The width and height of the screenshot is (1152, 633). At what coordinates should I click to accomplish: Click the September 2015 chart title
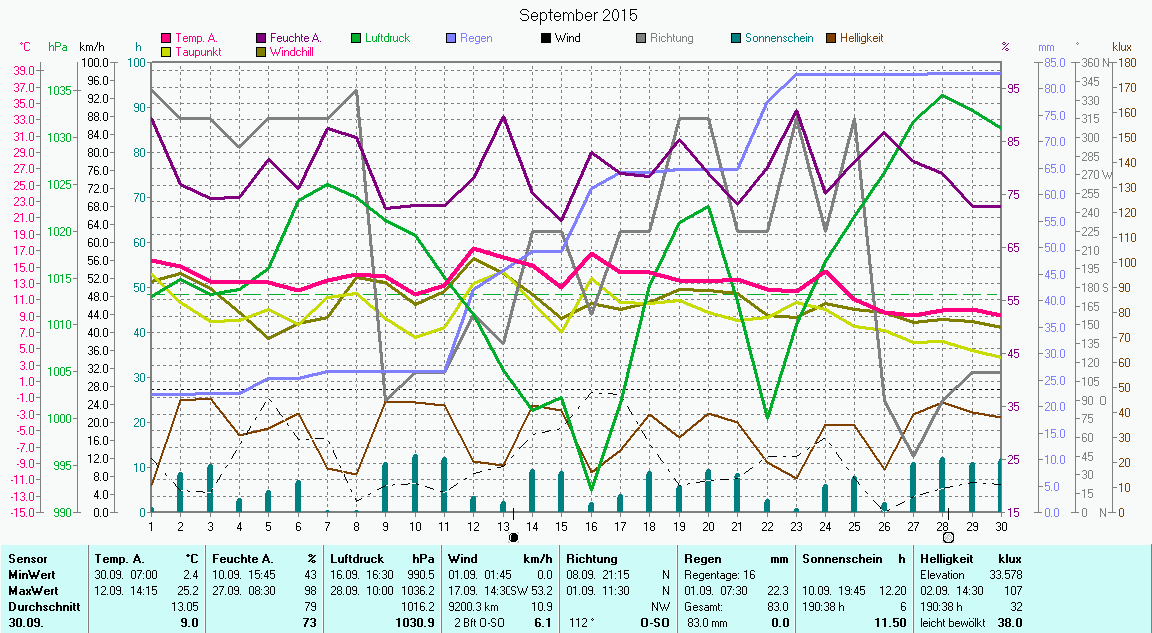click(x=578, y=16)
